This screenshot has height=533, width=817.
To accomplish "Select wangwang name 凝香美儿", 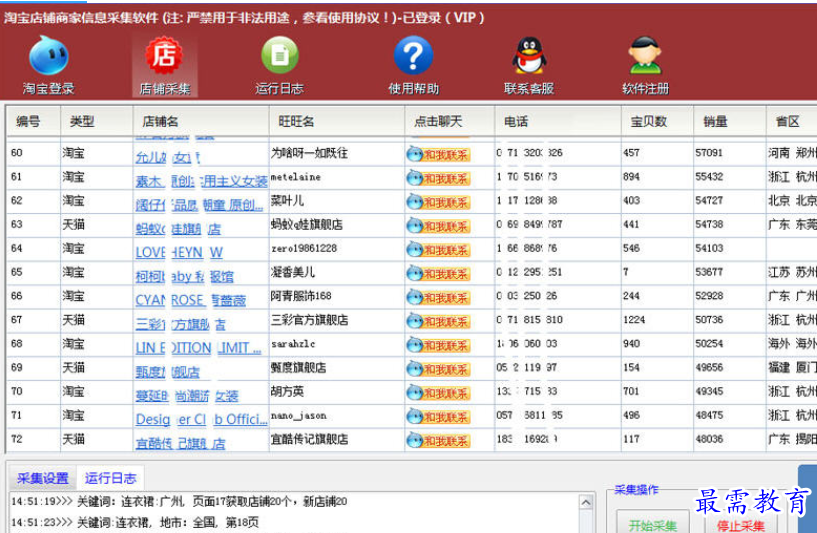I will (x=292, y=272).
